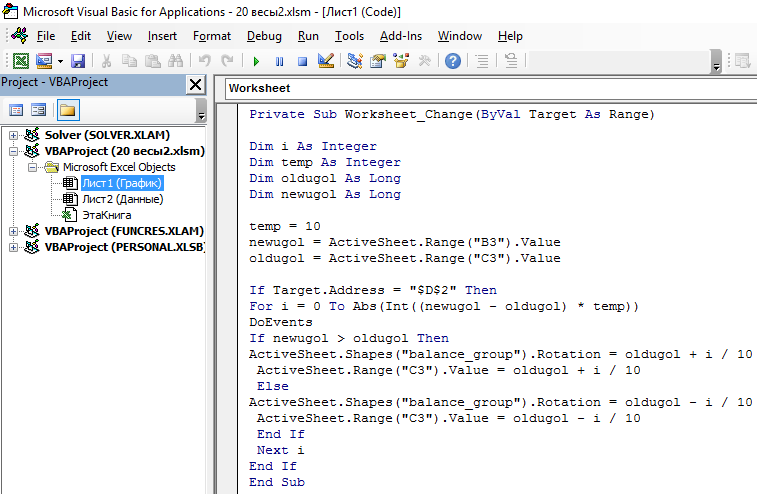This screenshot has height=494, width=757.
Task: Open the Debug menu
Action: 264,36
